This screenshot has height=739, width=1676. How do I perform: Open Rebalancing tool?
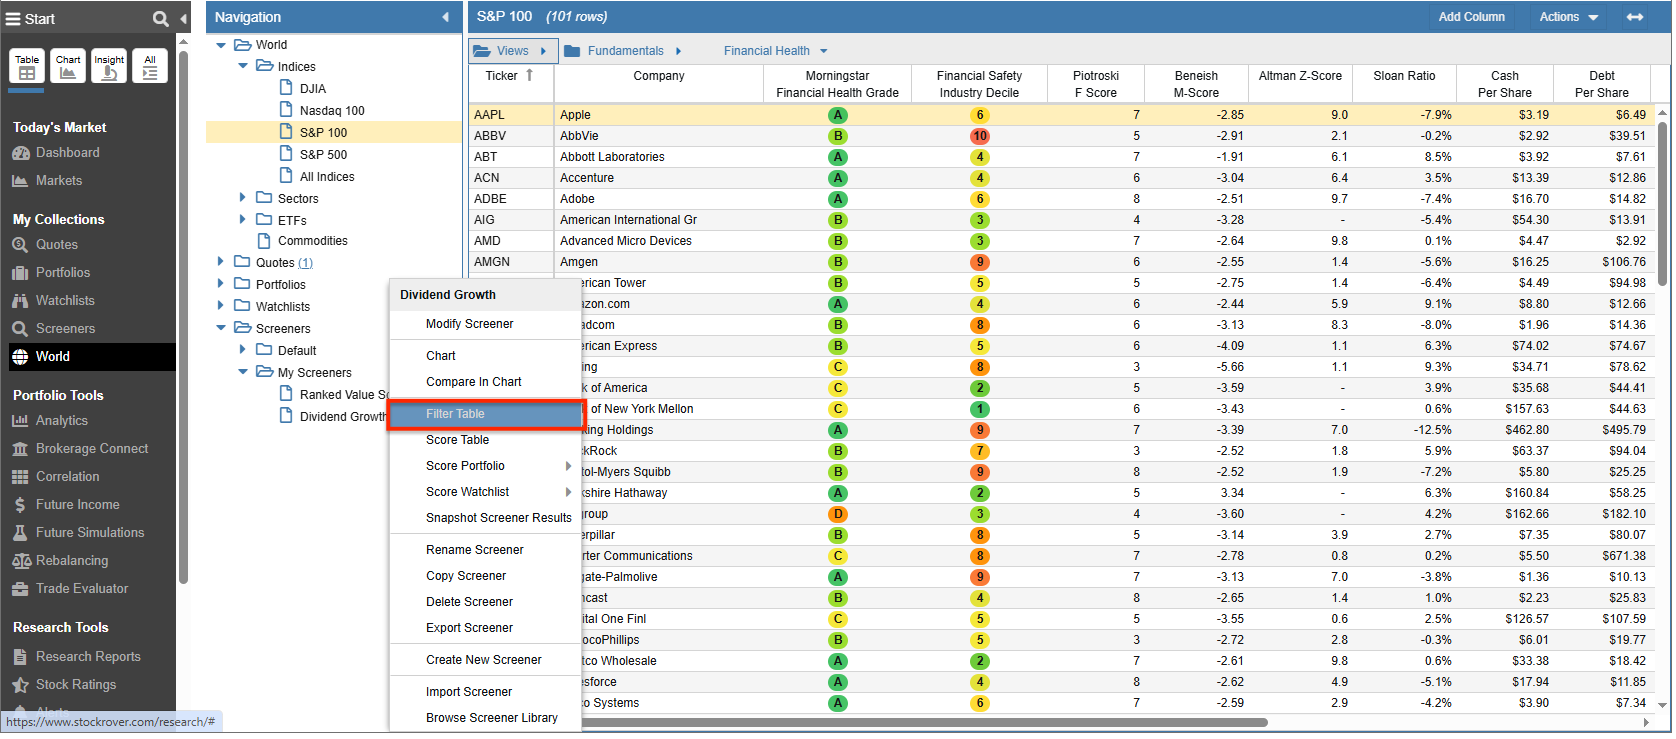(x=71, y=561)
